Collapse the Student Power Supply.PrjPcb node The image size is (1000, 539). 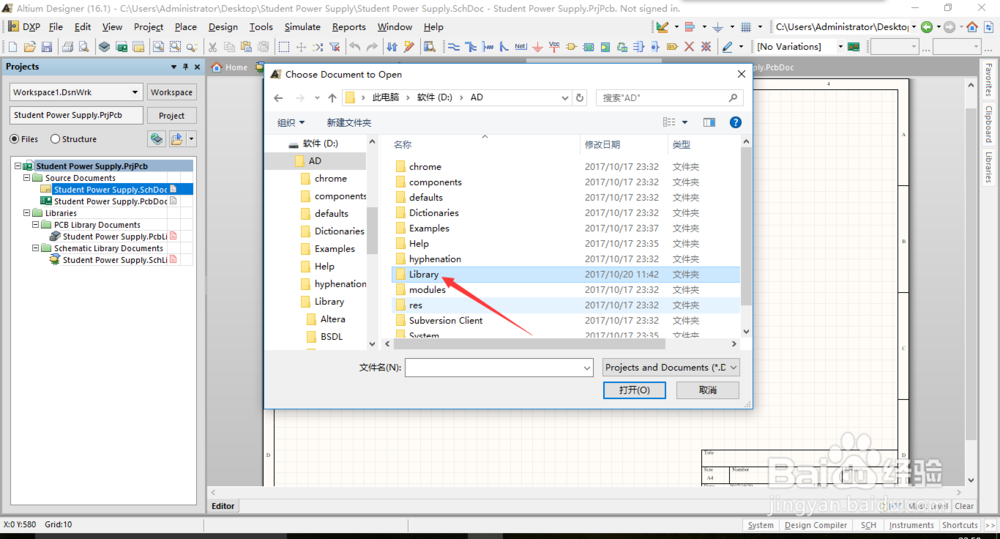pos(18,166)
